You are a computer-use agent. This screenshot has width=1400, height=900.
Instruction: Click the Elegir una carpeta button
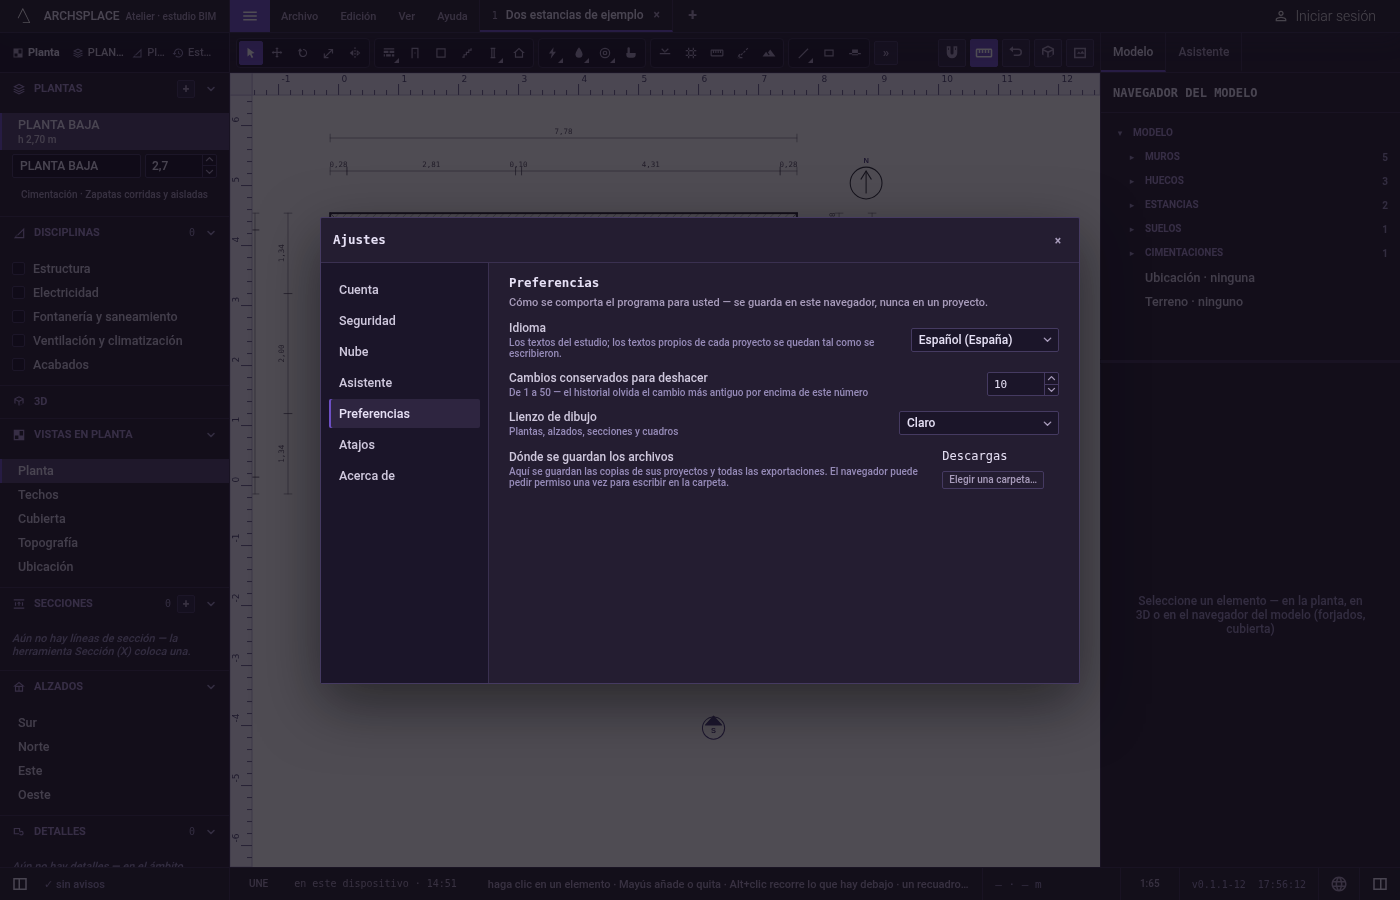pos(993,480)
